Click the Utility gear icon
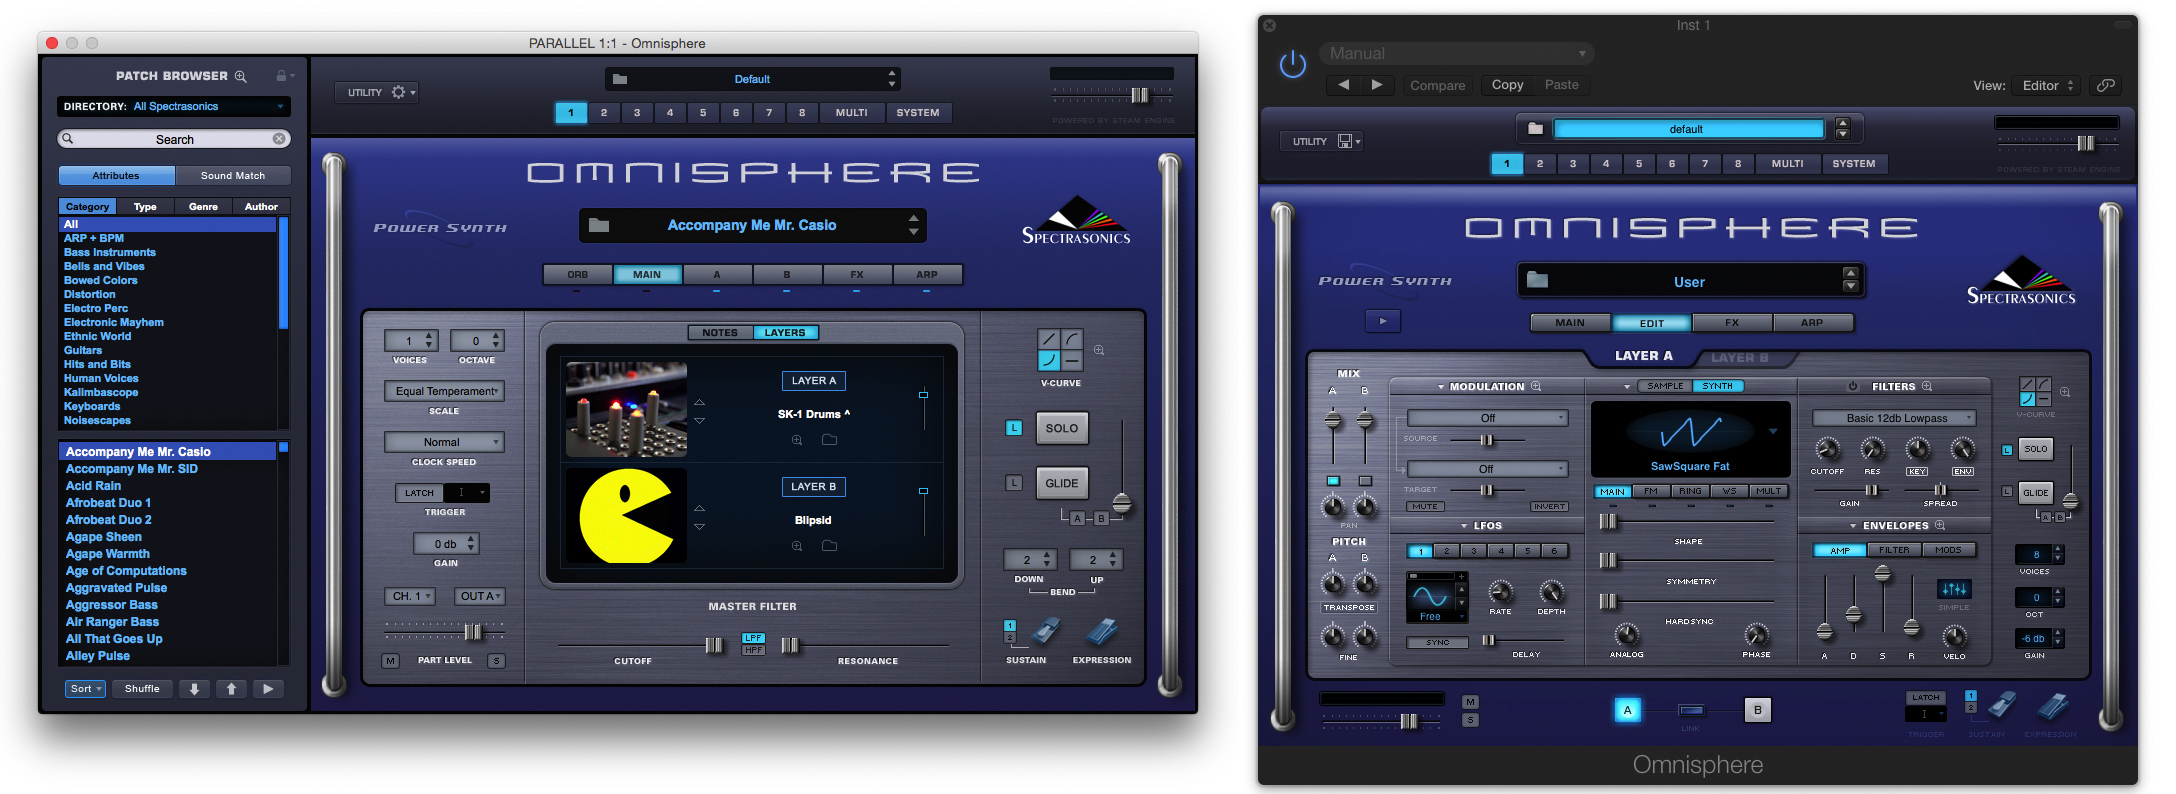 [399, 92]
